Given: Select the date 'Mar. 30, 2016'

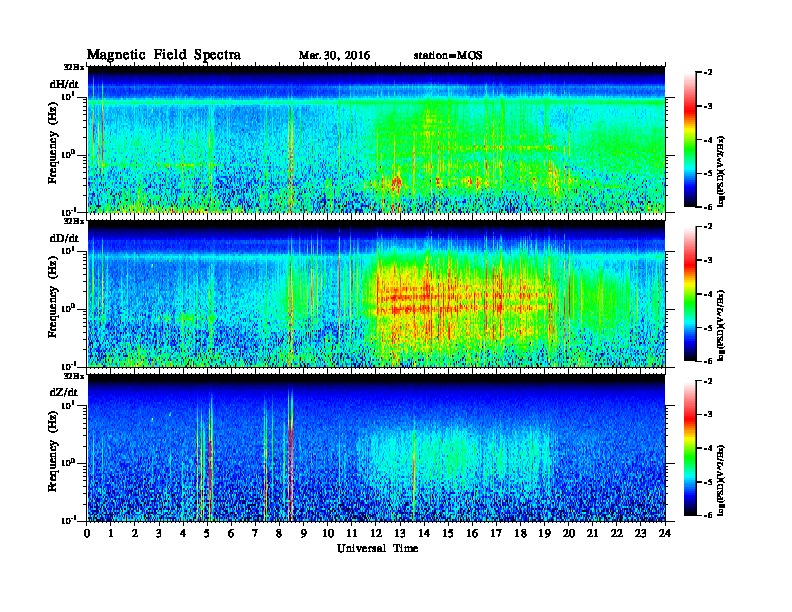Looking at the screenshot, I should 334,56.
